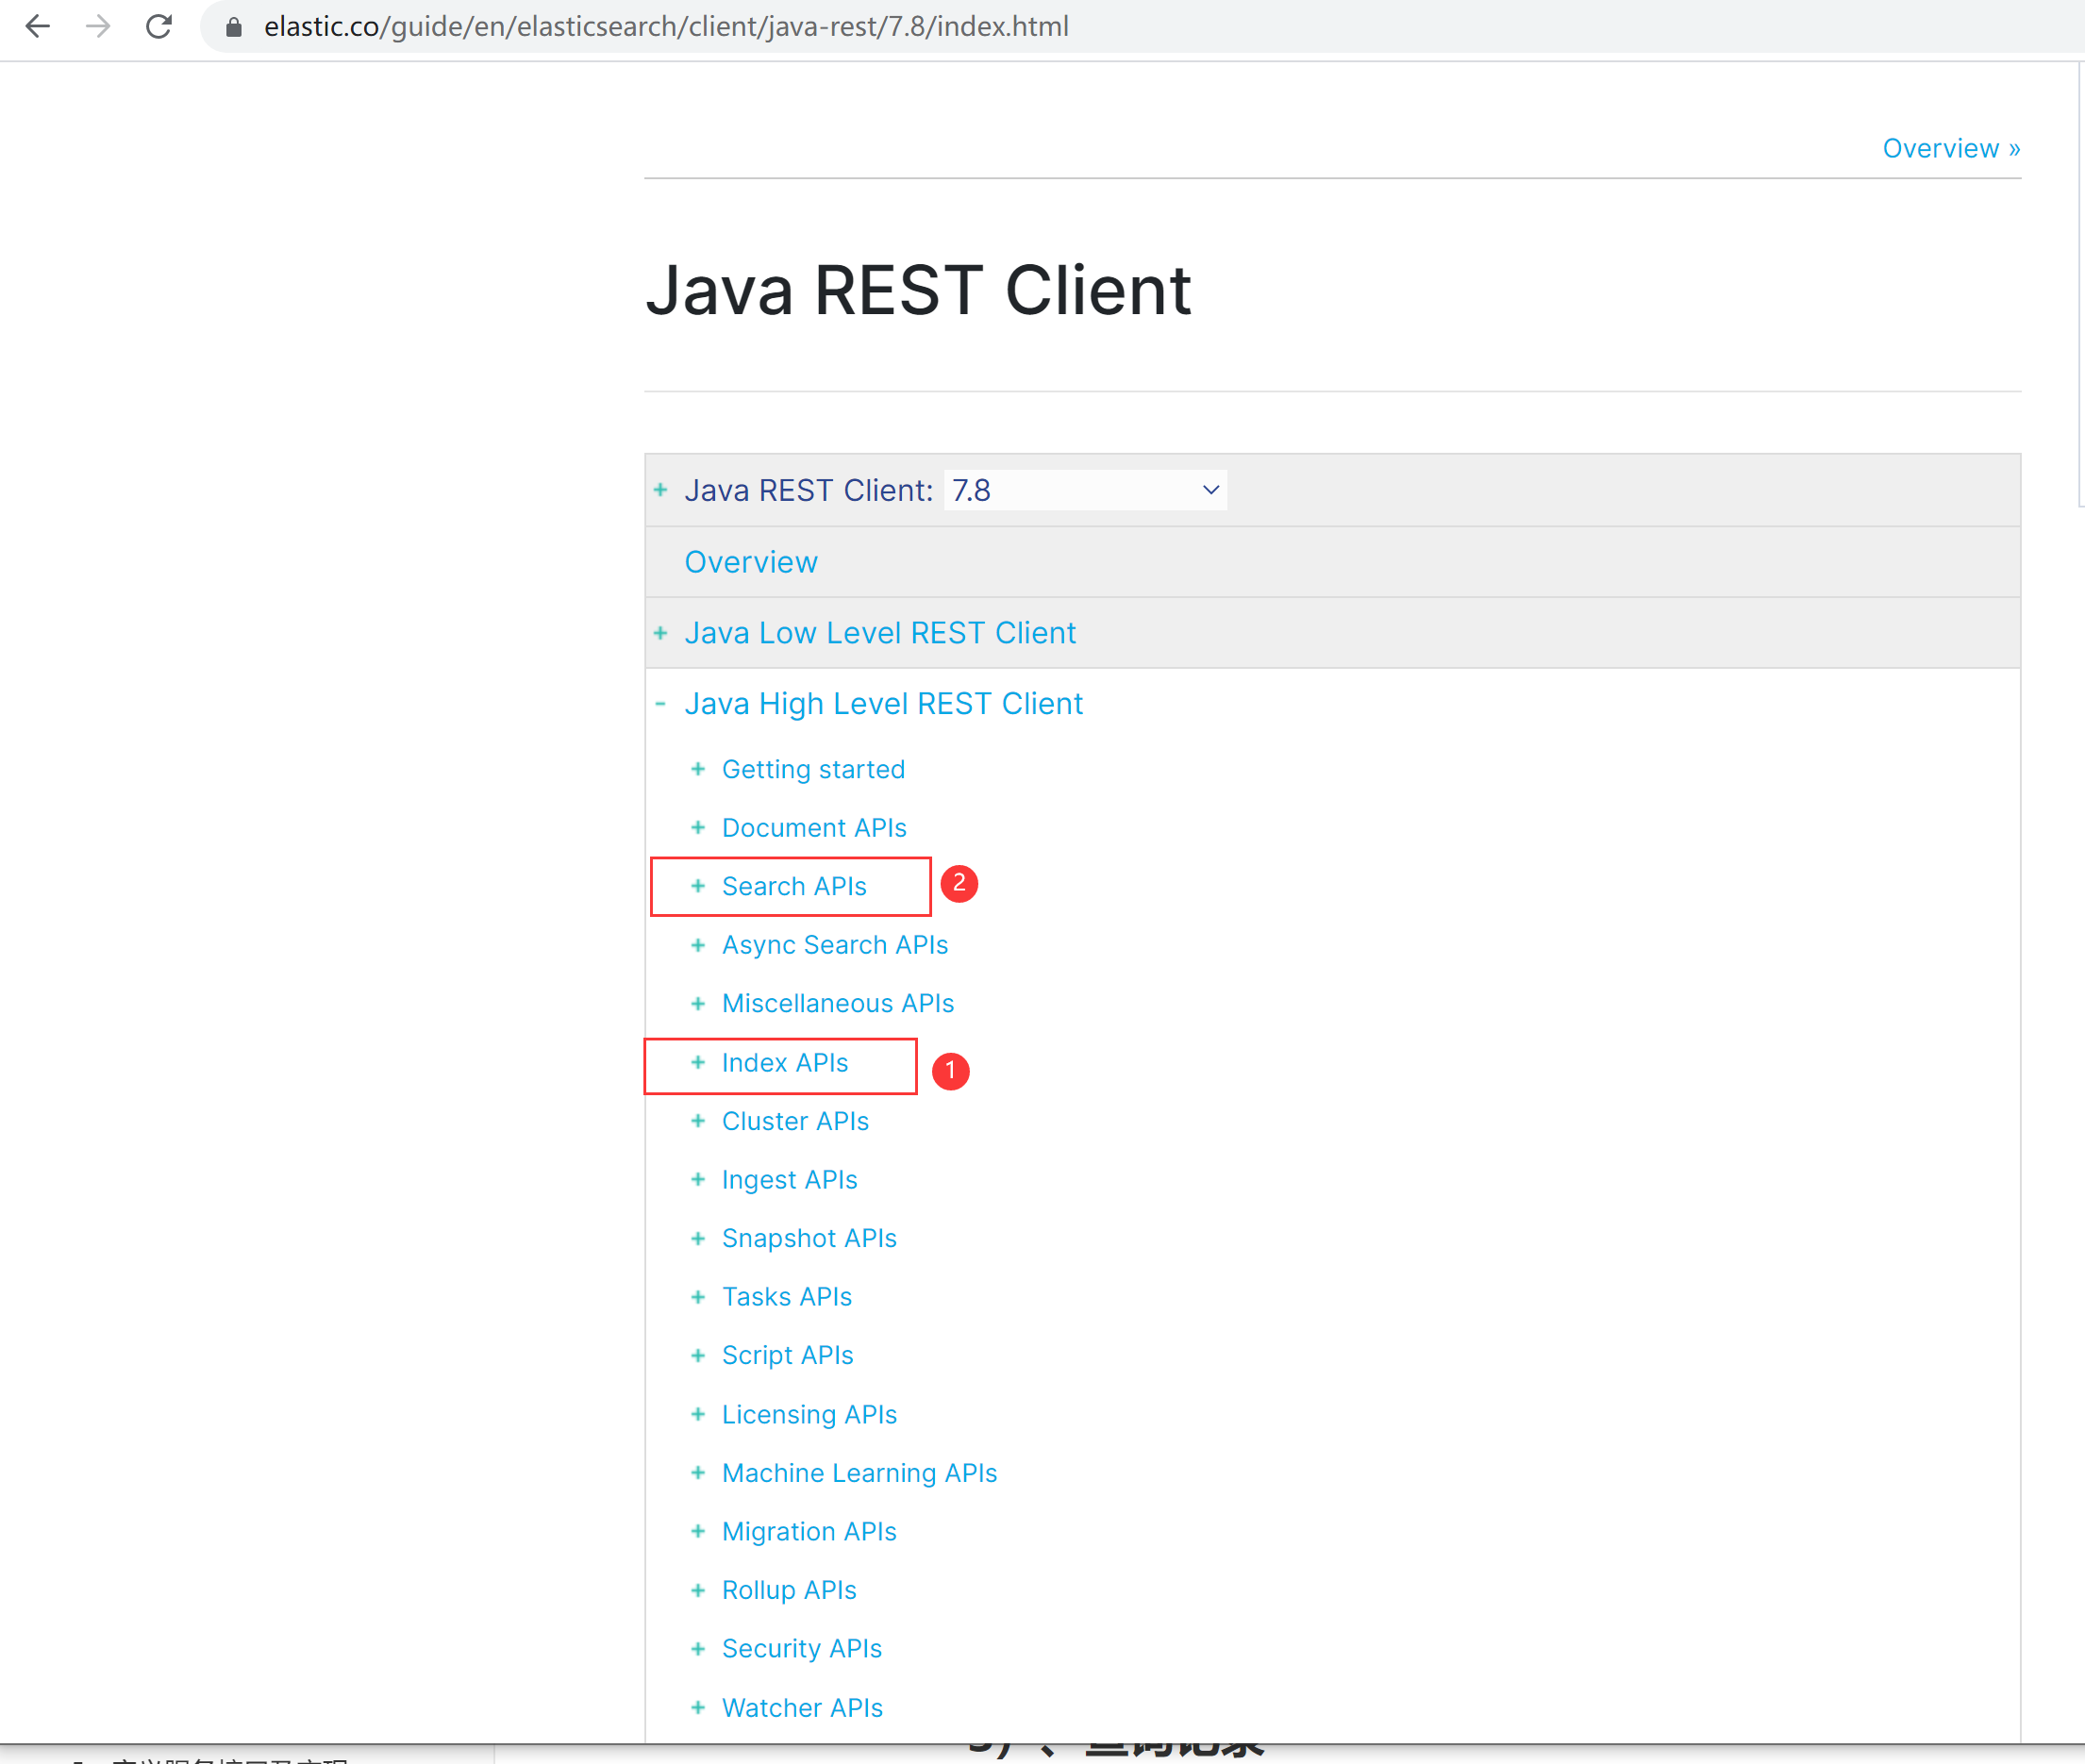Expand the Search APIs plus icon
This screenshot has width=2085, height=1764.
pyautogui.click(x=698, y=886)
